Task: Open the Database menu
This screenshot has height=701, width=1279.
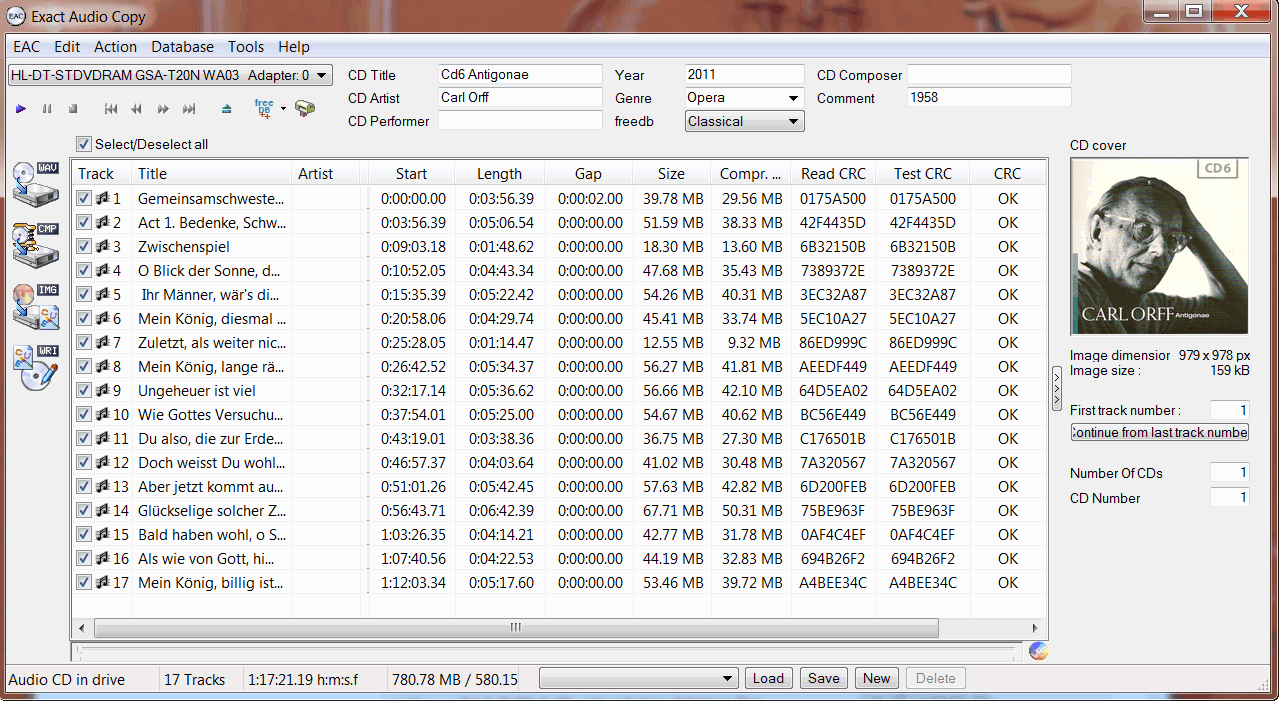Action: (182, 47)
